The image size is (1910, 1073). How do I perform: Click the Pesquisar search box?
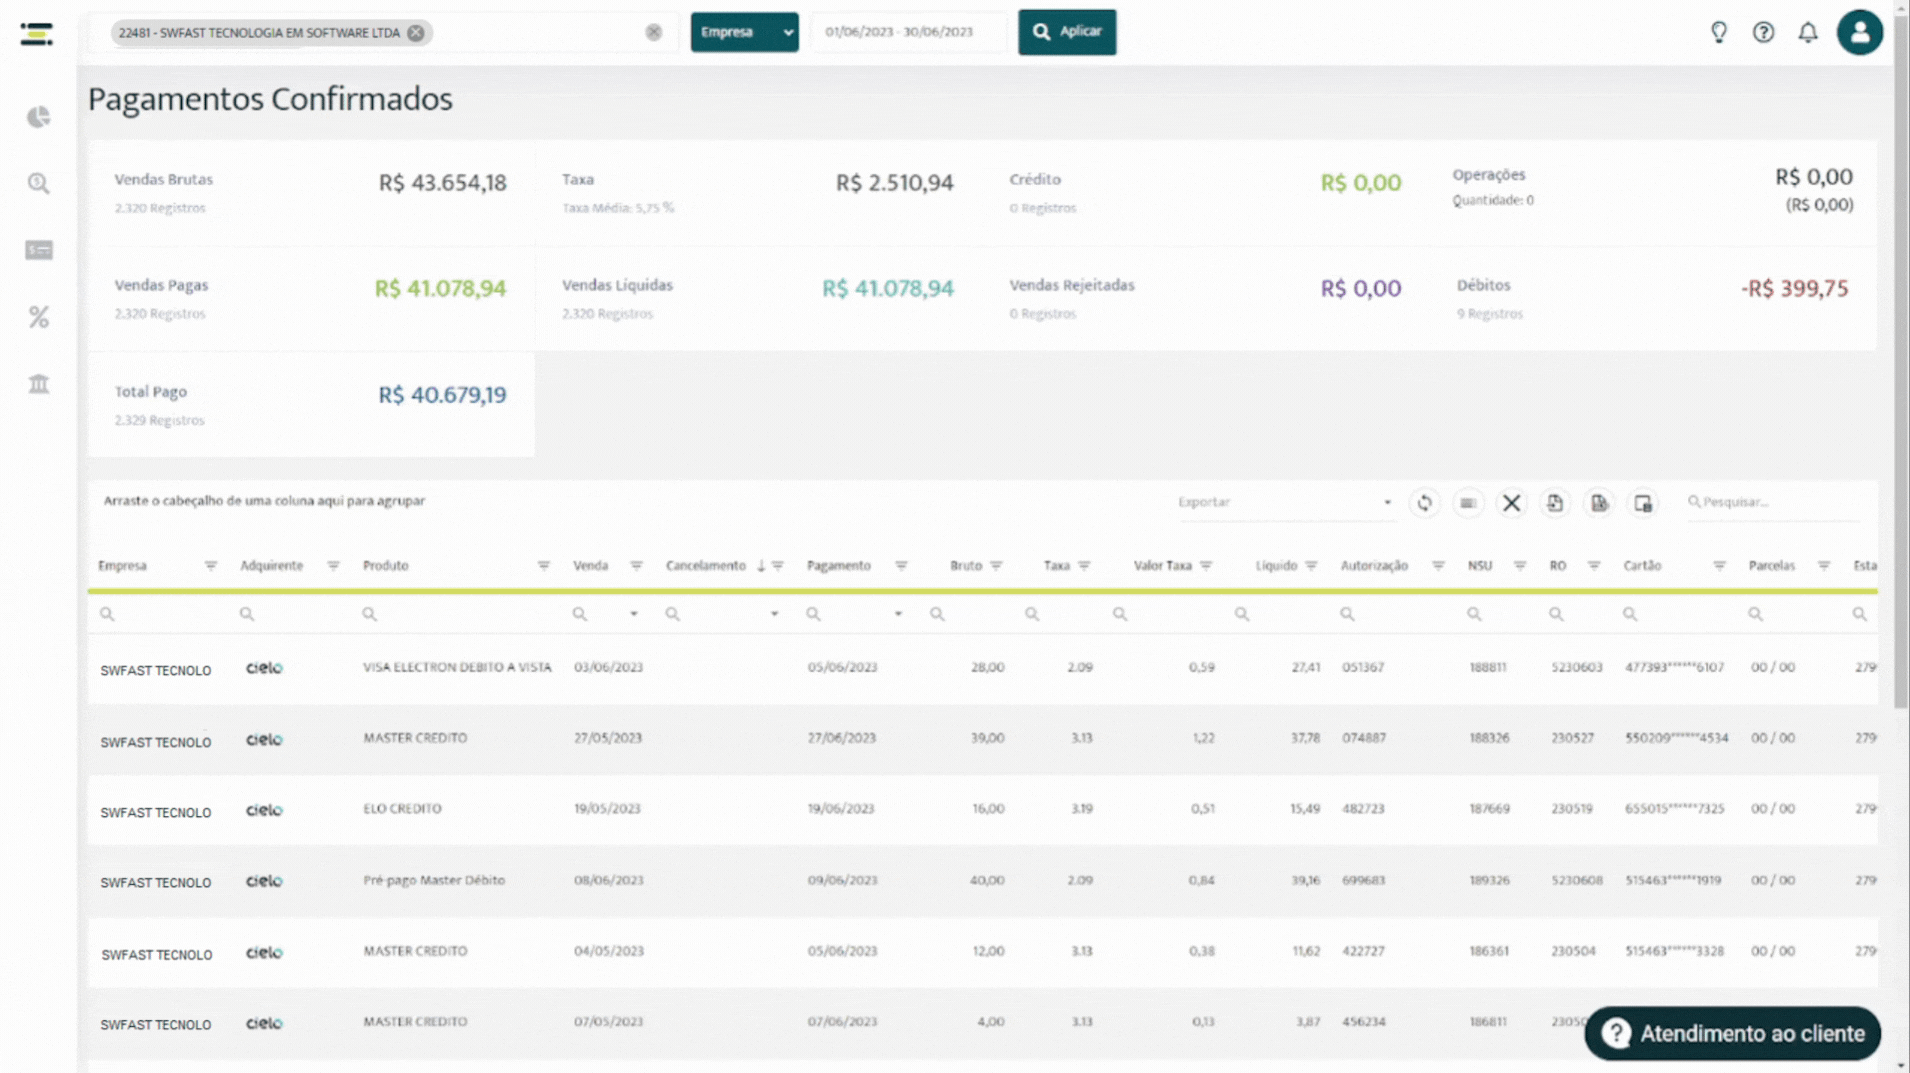tap(1772, 502)
